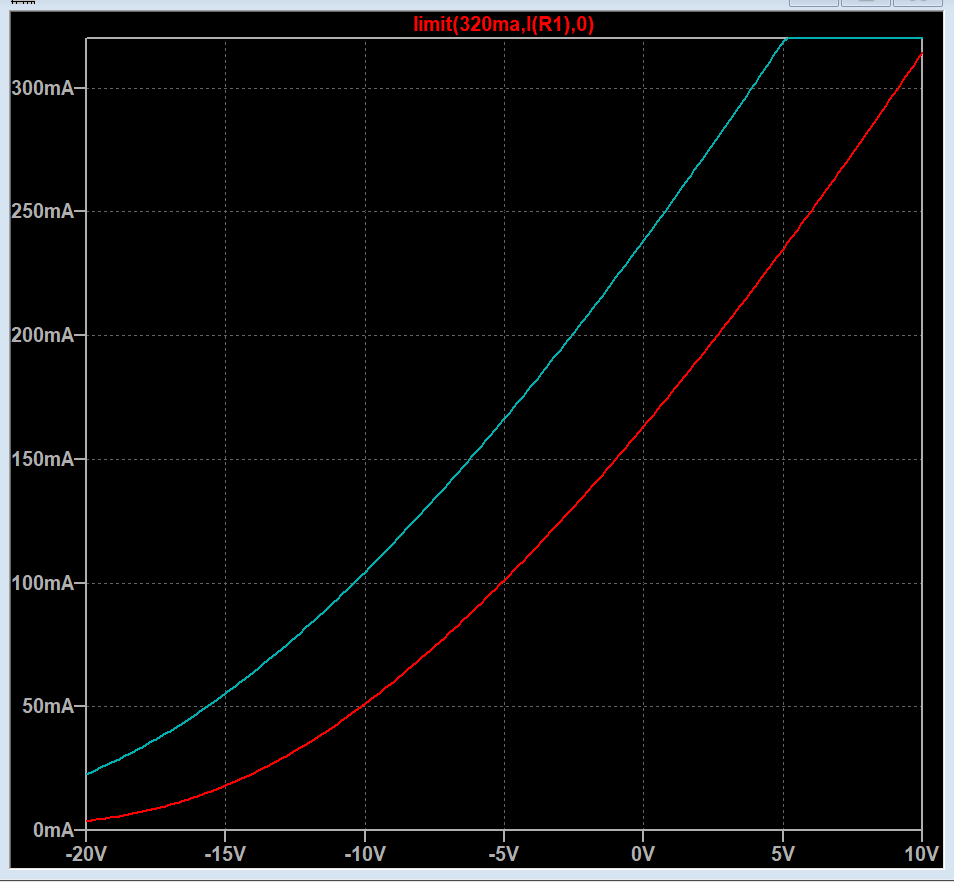The width and height of the screenshot is (954, 883).
Task: Click the -10V x-axis label
Action: (x=365, y=854)
